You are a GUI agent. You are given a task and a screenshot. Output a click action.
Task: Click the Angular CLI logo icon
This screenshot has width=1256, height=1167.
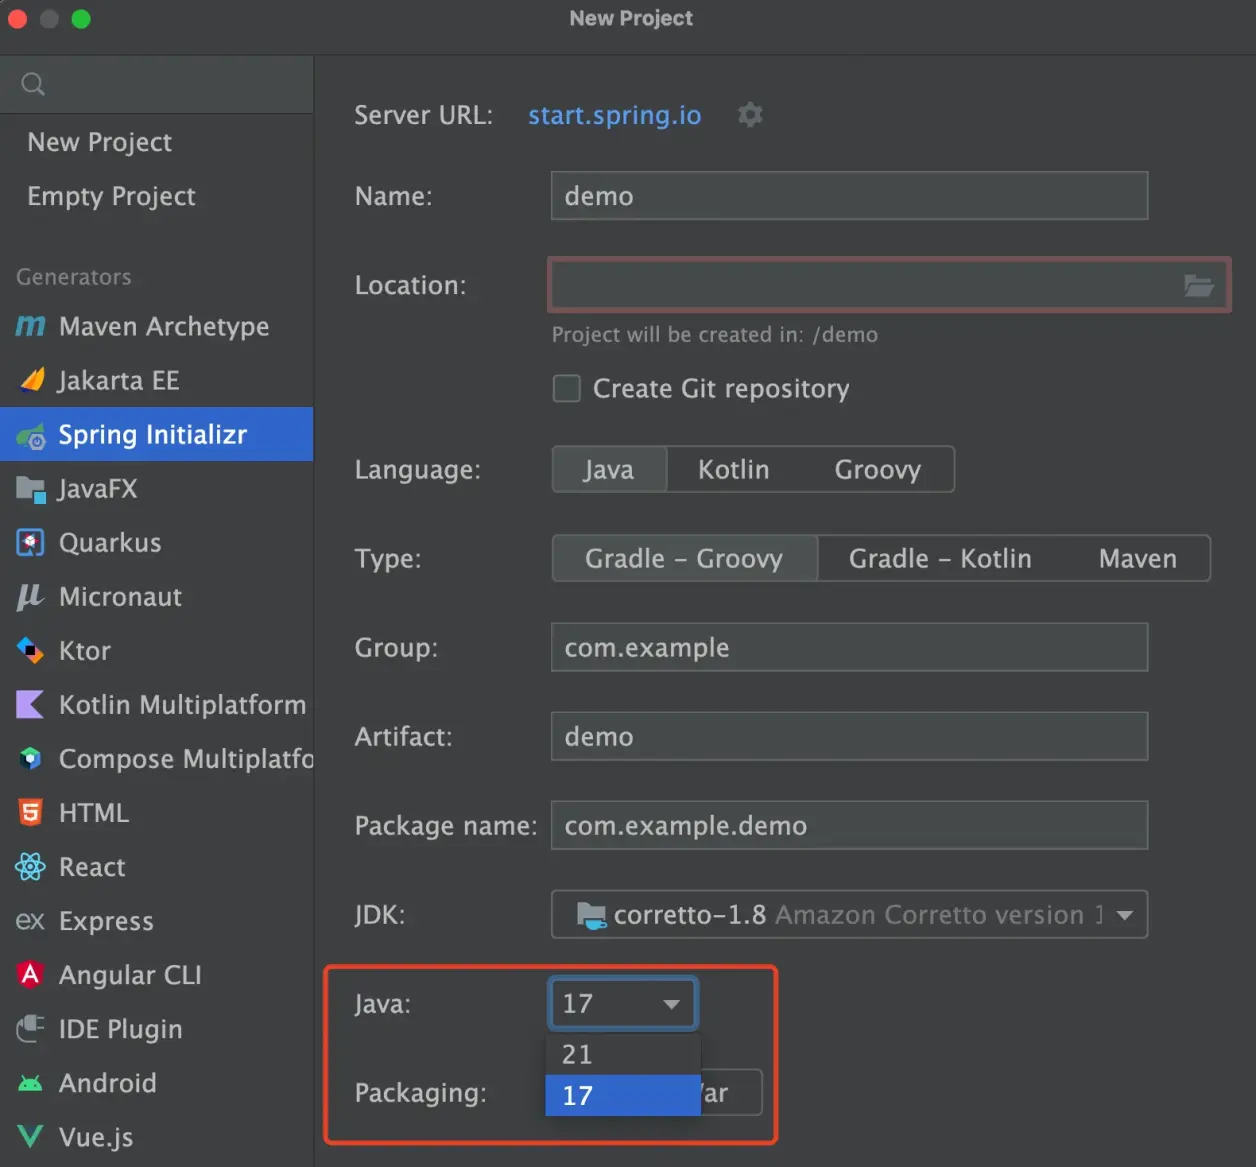point(31,974)
